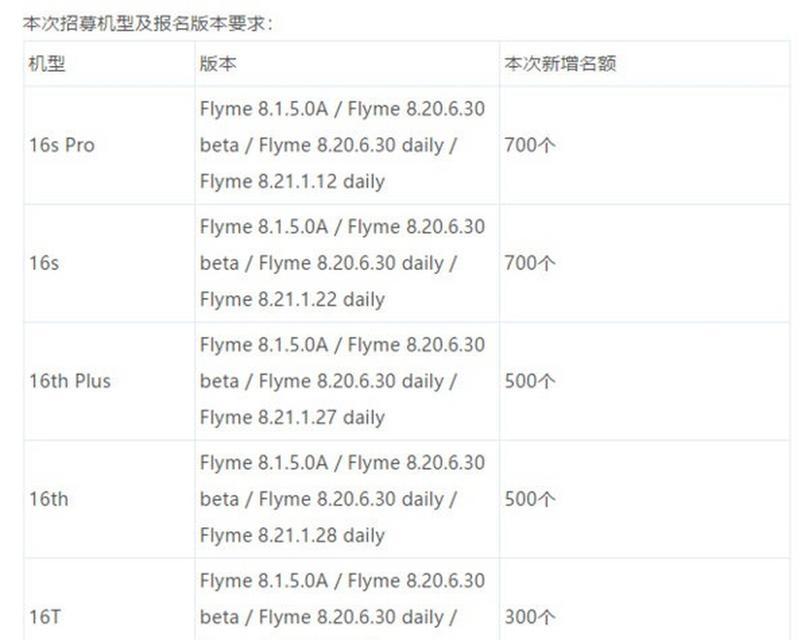The height and width of the screenshot is (640, 809).
Task: Click the 500个 quota for 16th Plus
Action: (x=530, y=381)
